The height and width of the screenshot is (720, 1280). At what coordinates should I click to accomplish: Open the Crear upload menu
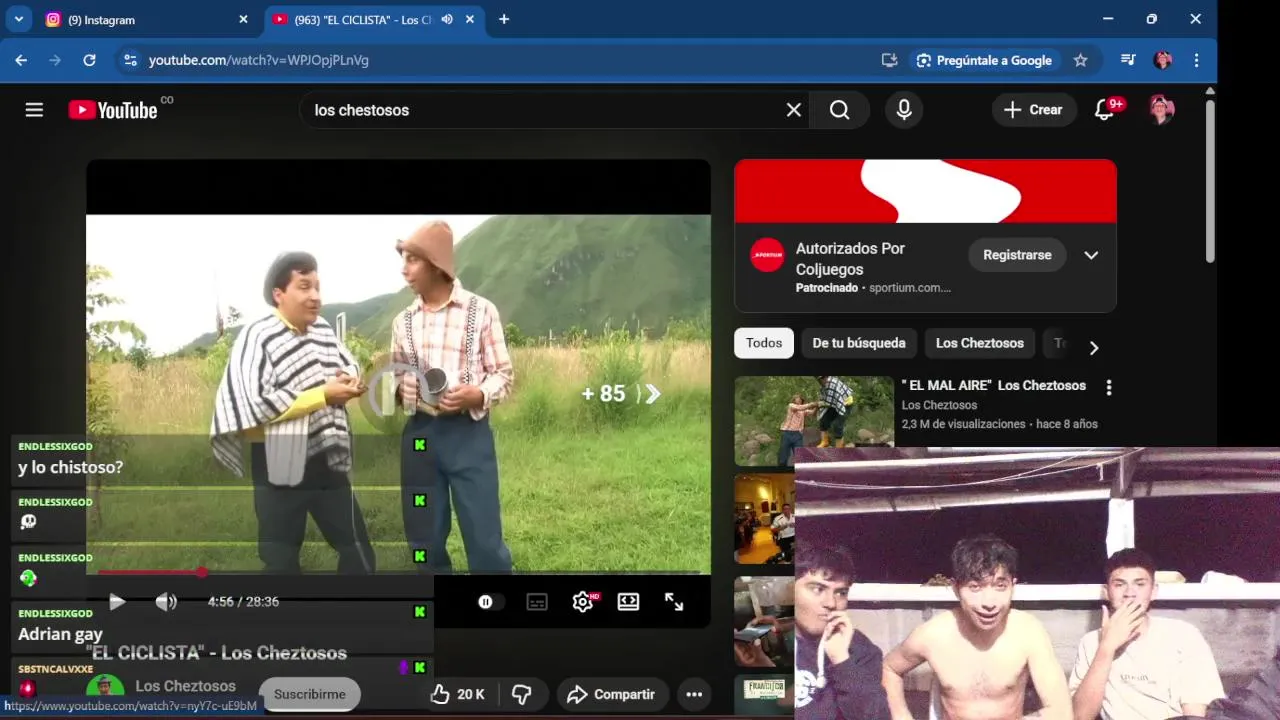pyautogui.click(x=1034, y=110)
